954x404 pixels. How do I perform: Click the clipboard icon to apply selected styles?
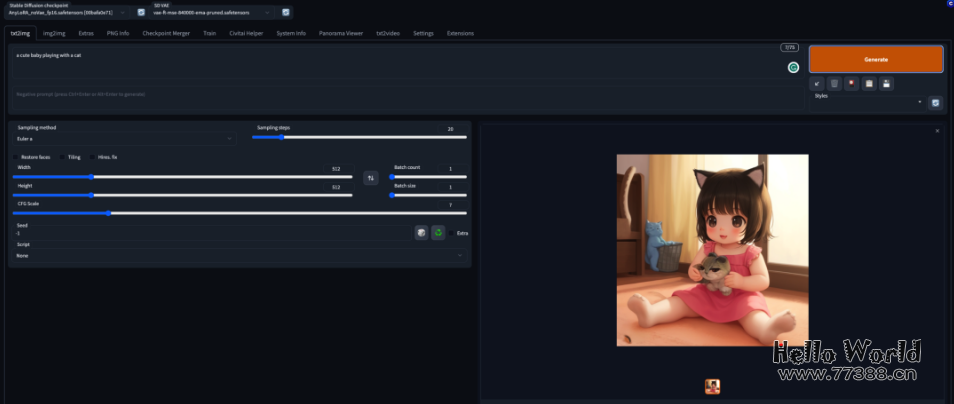tap(869, 83)
